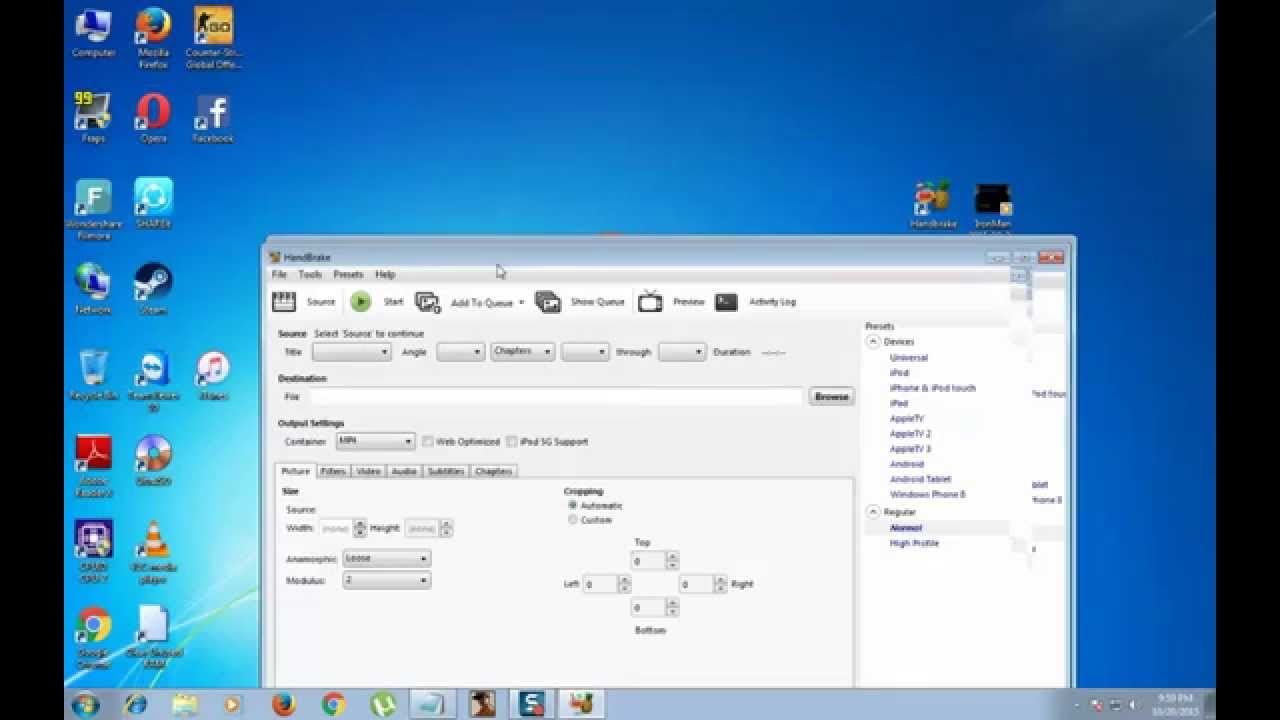1280x720 pixels.
Task: Switch to the Video tab
Action: coord(368,471)
